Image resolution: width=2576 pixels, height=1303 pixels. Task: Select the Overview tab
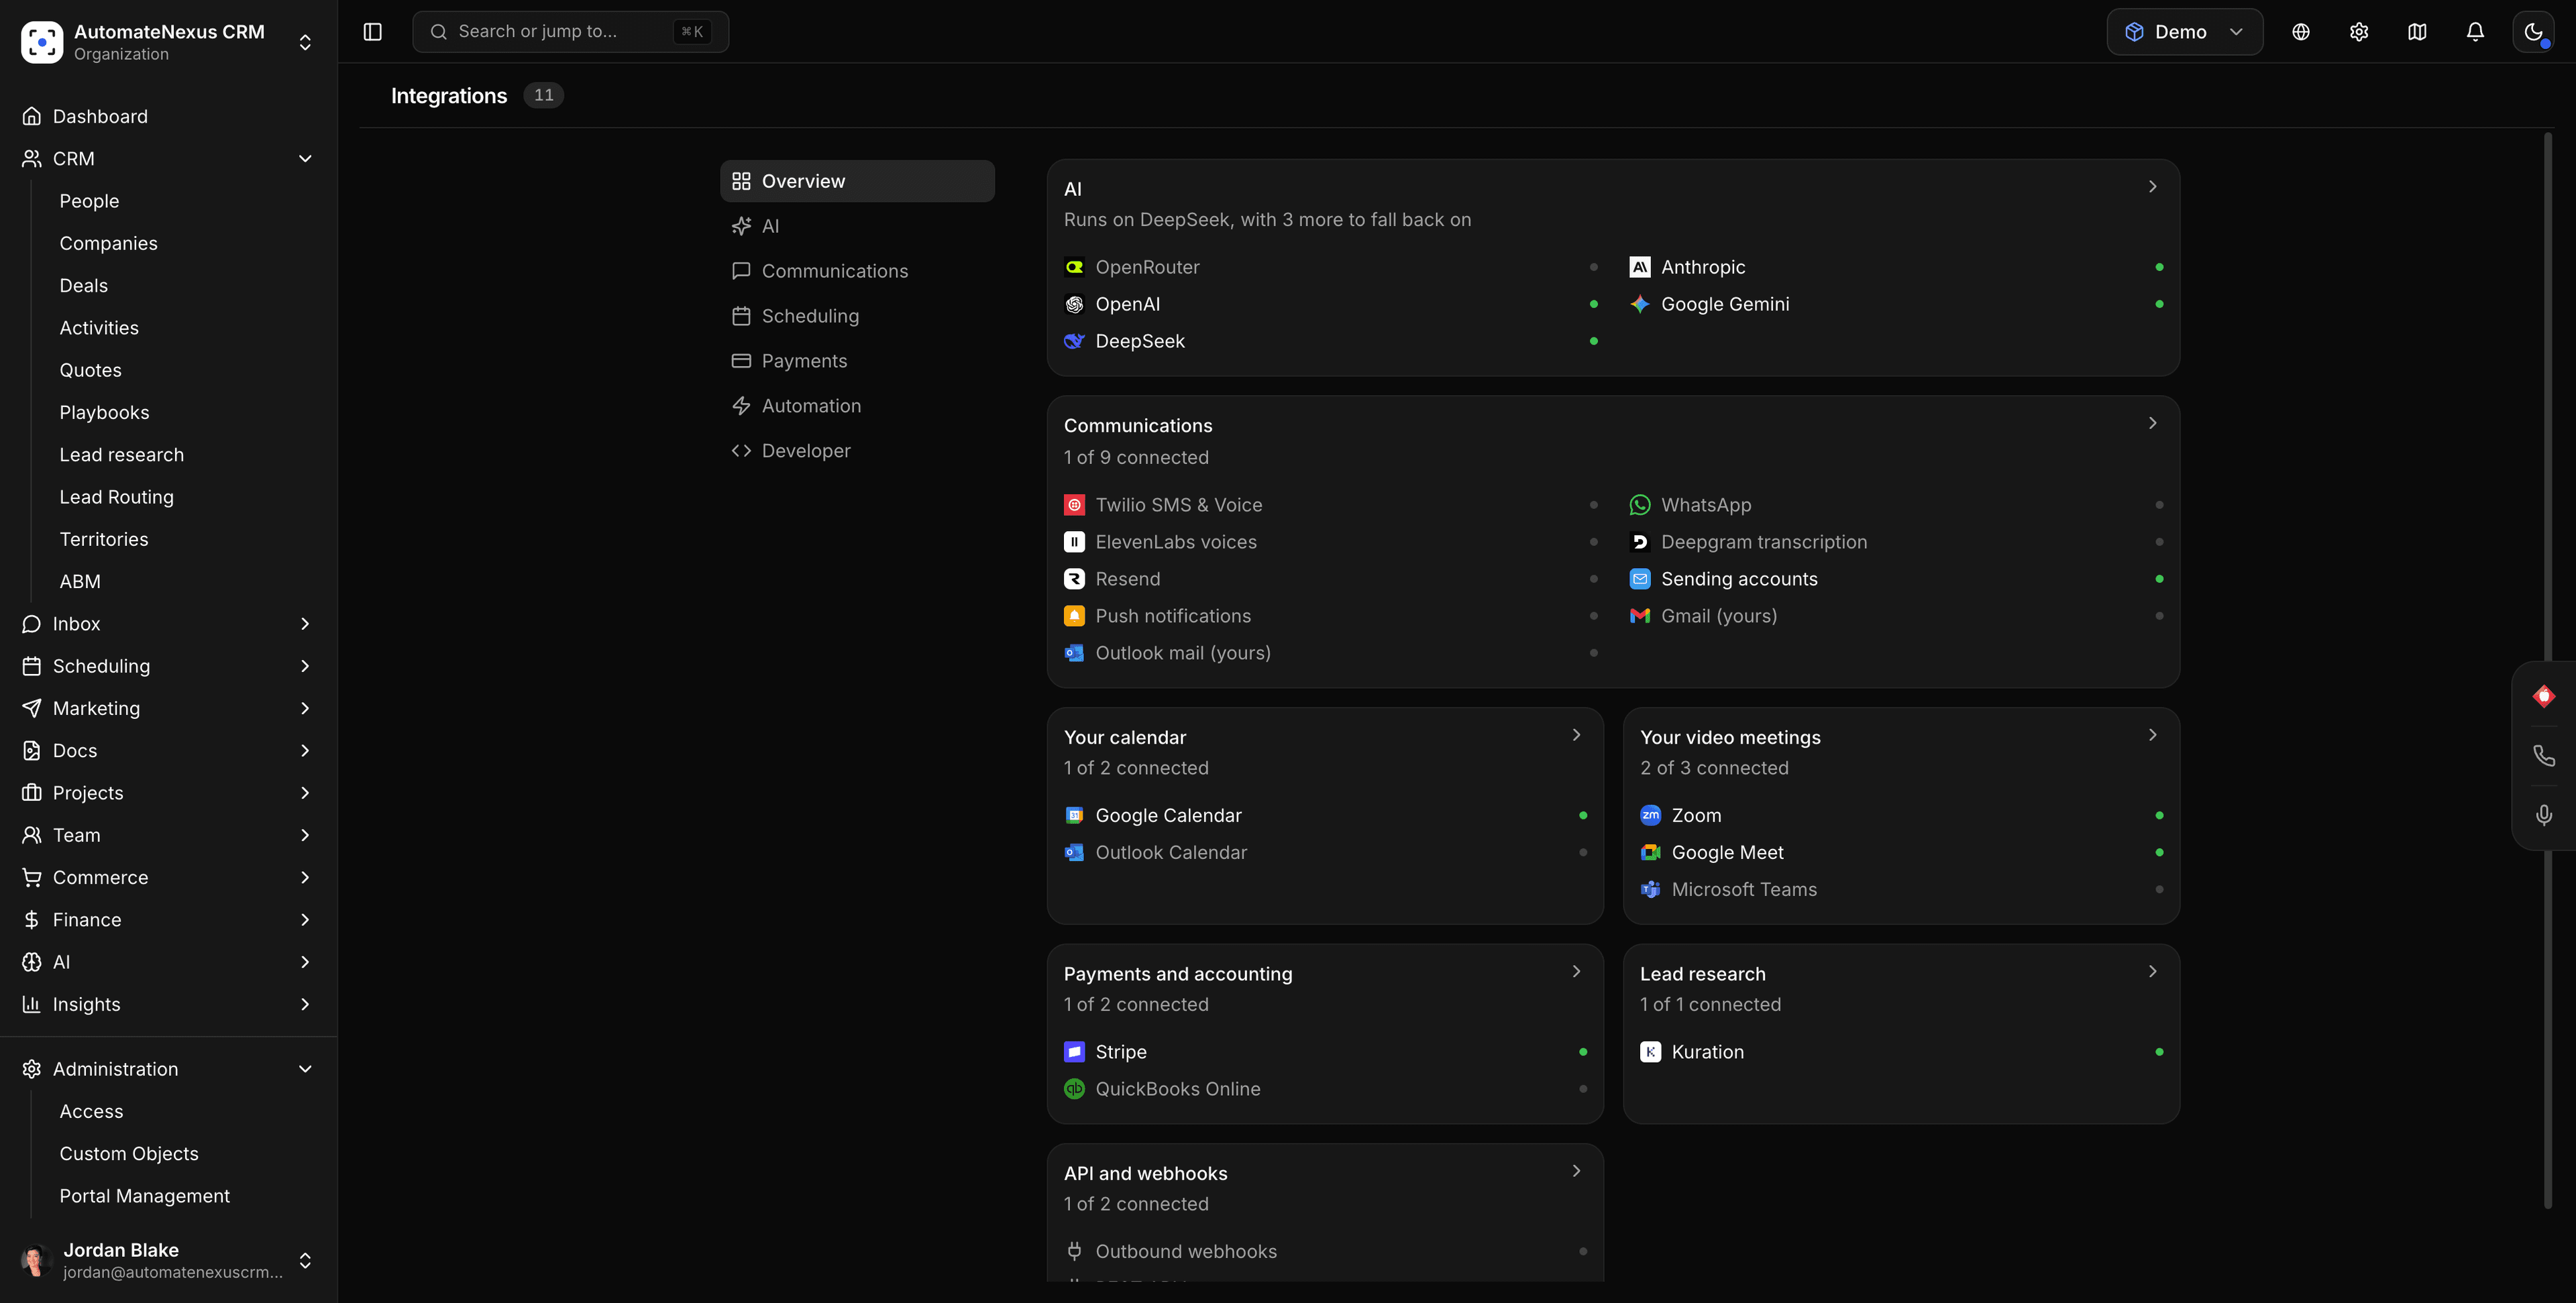pyautogui.click(x=857, y=181)
